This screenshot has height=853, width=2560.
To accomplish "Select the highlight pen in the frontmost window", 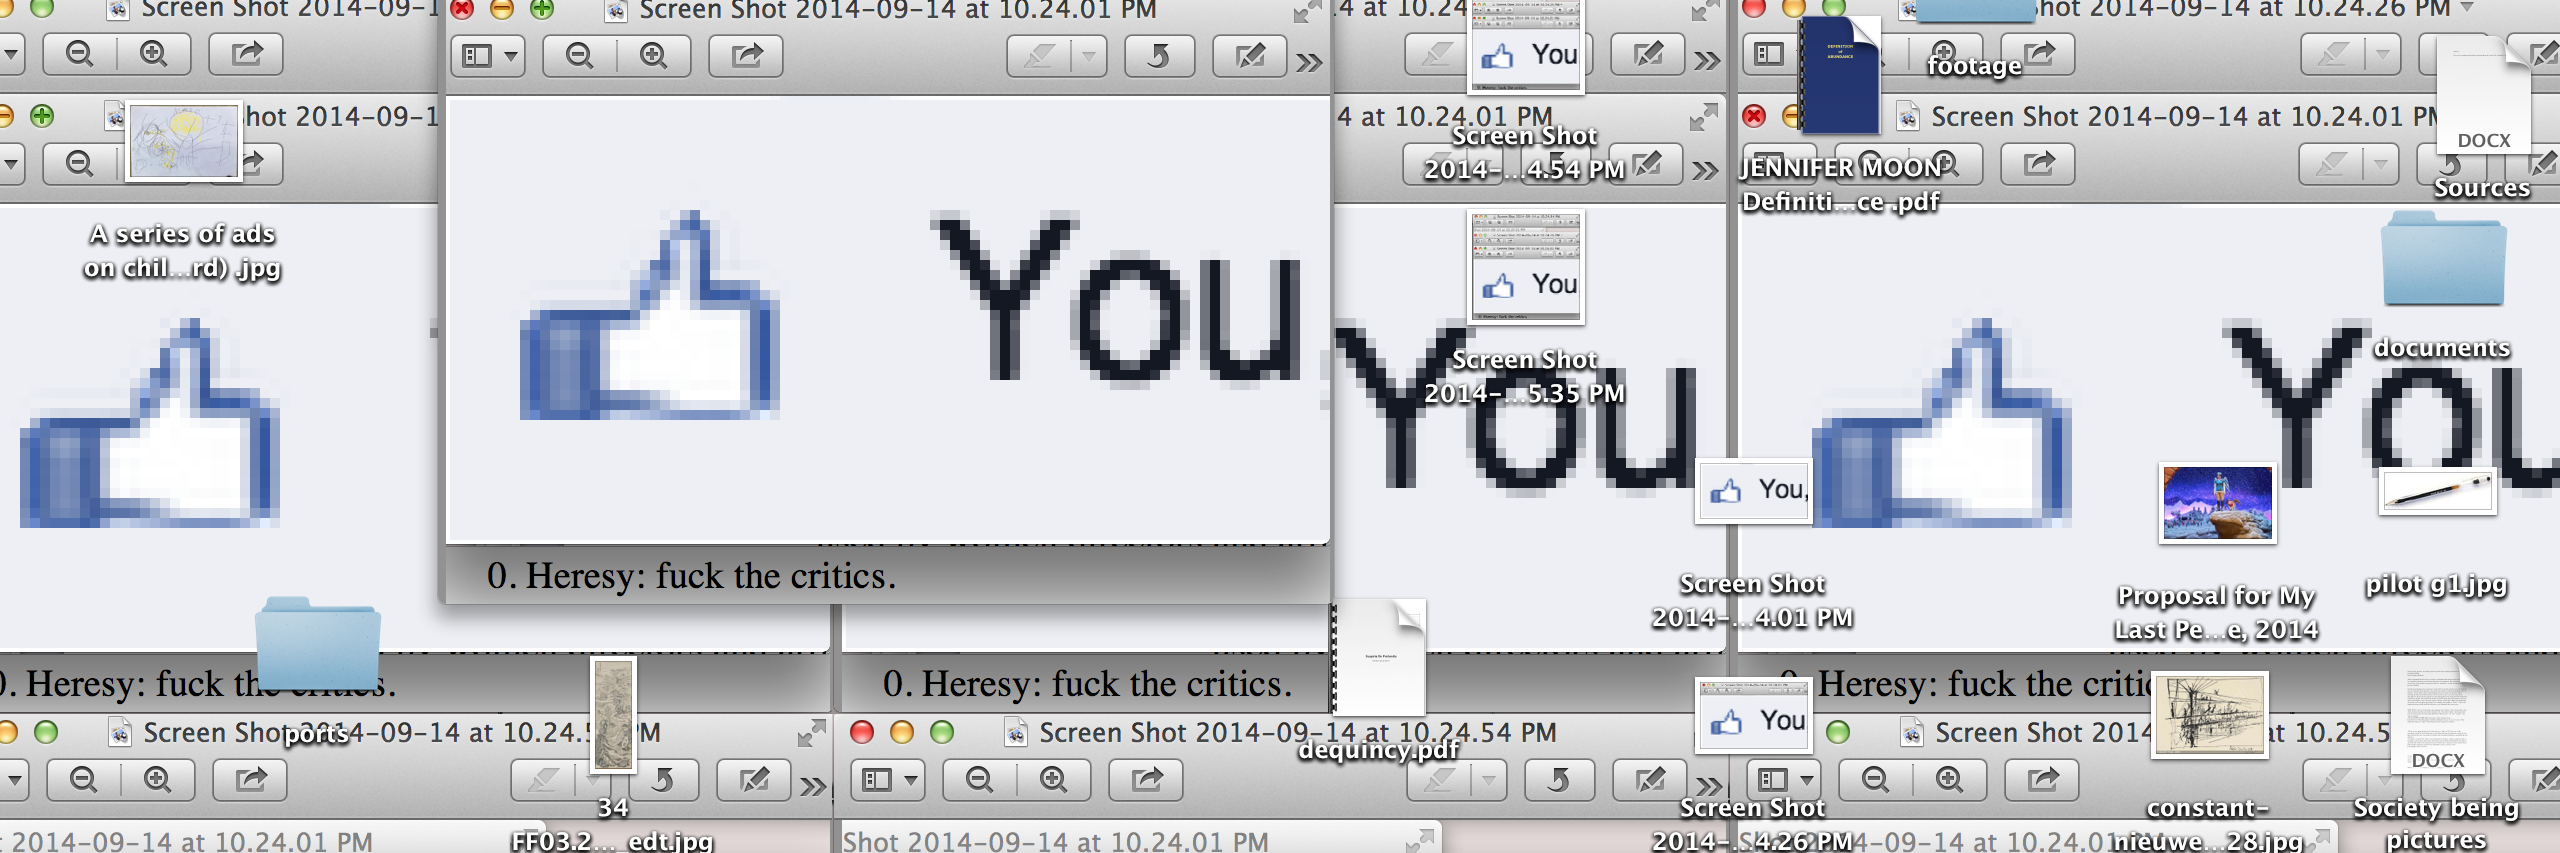I will [x=1039, y=56].
